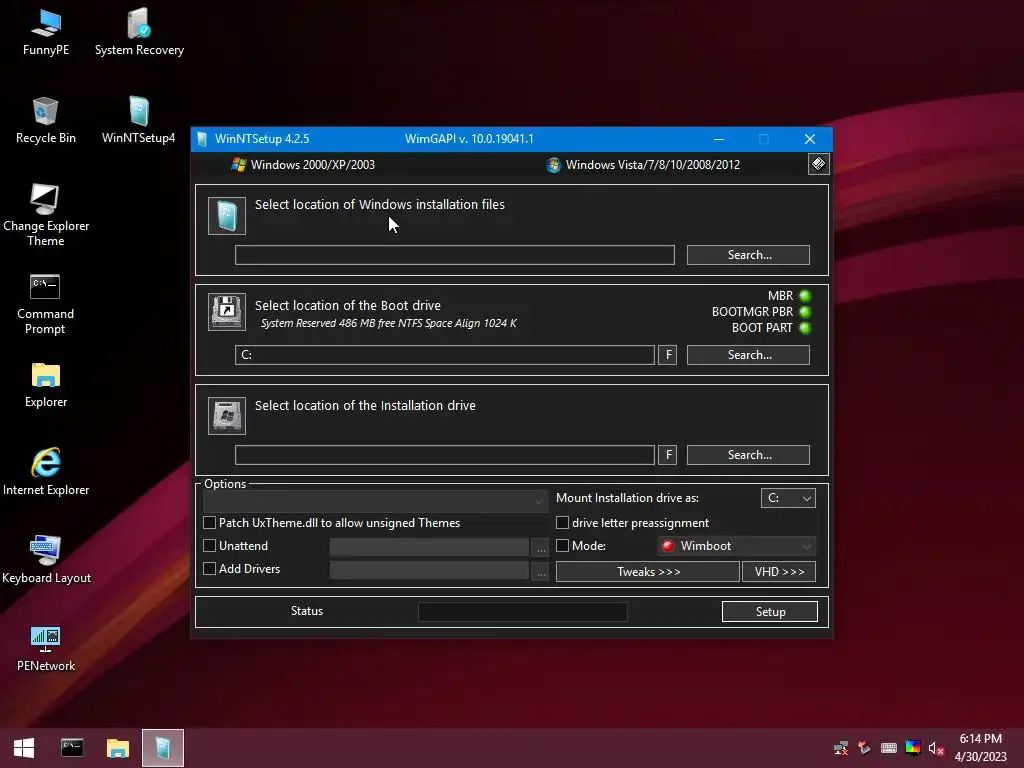Click the Installation drive disk icon
The height and width of the screenshot is (768, 1024).
click(227, 416)
